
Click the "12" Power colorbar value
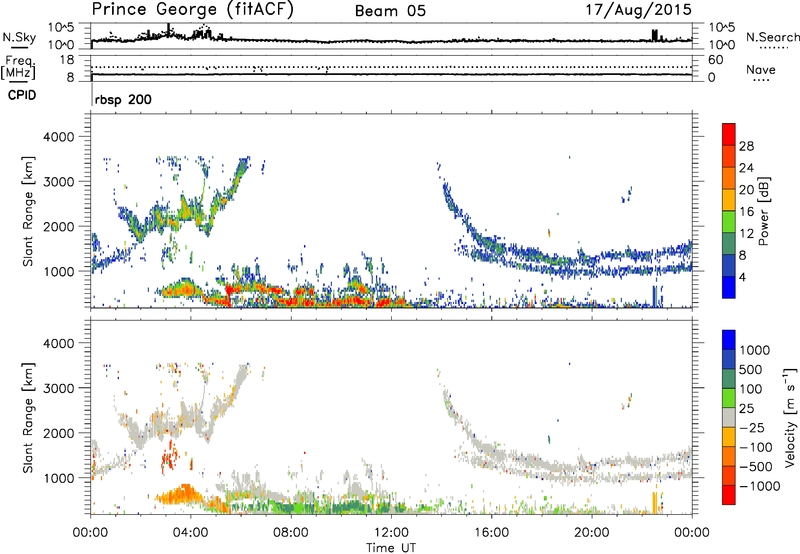pyautogui.click(x=746, y=234)
